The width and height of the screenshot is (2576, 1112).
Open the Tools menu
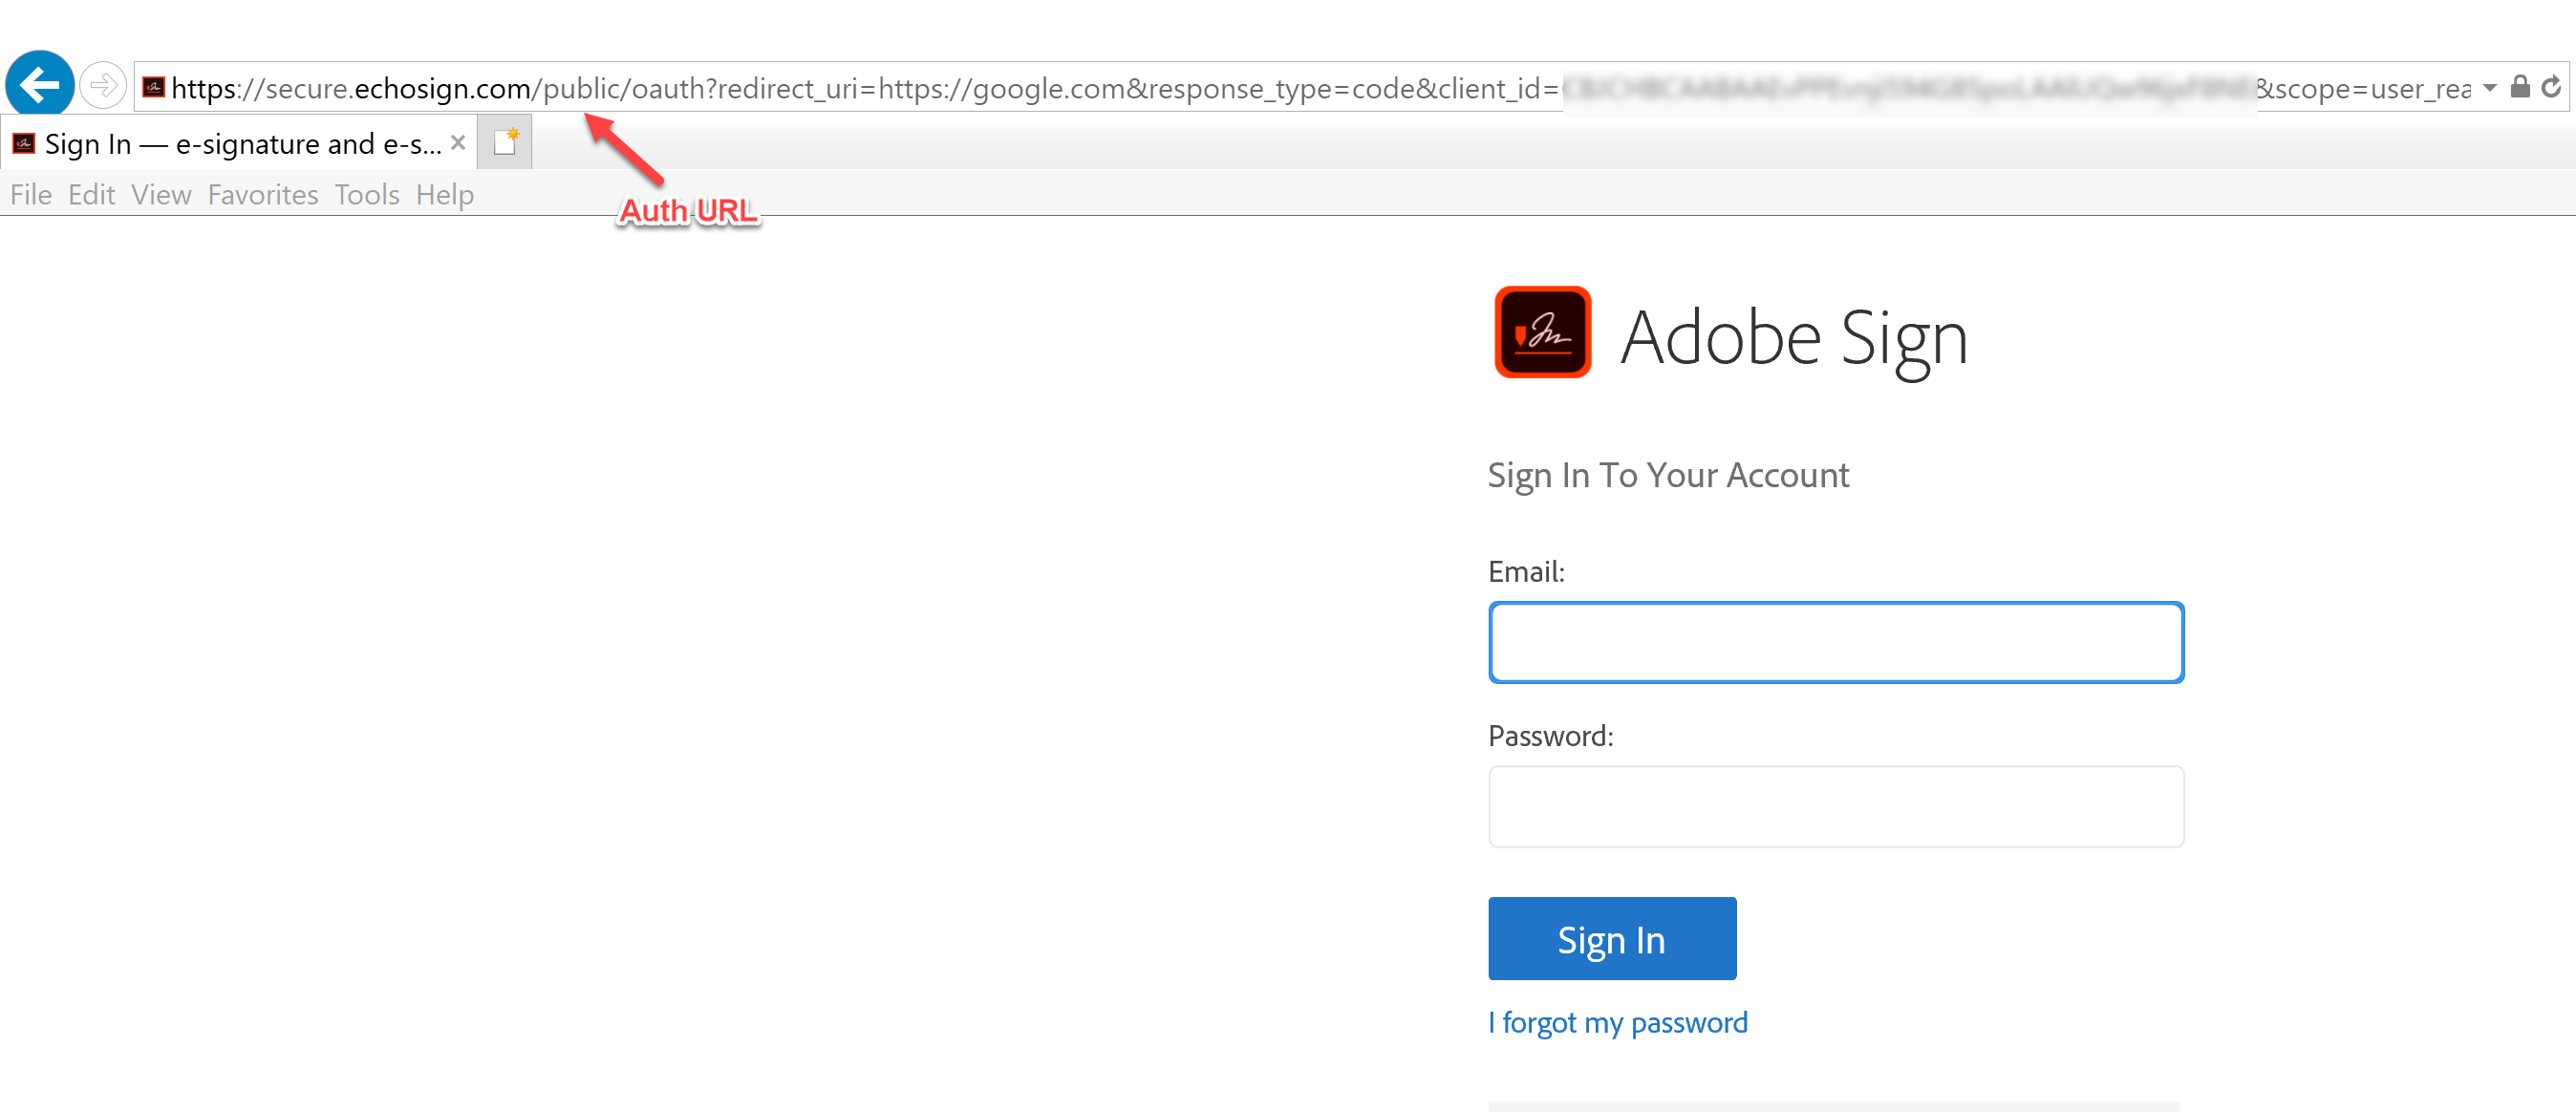[366, 194]
